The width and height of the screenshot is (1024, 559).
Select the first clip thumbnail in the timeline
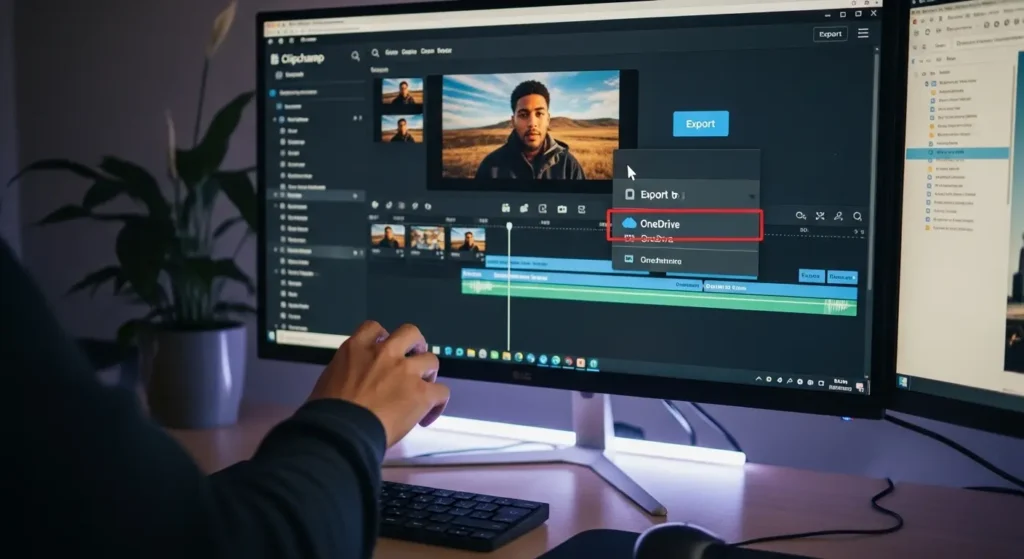388,237
